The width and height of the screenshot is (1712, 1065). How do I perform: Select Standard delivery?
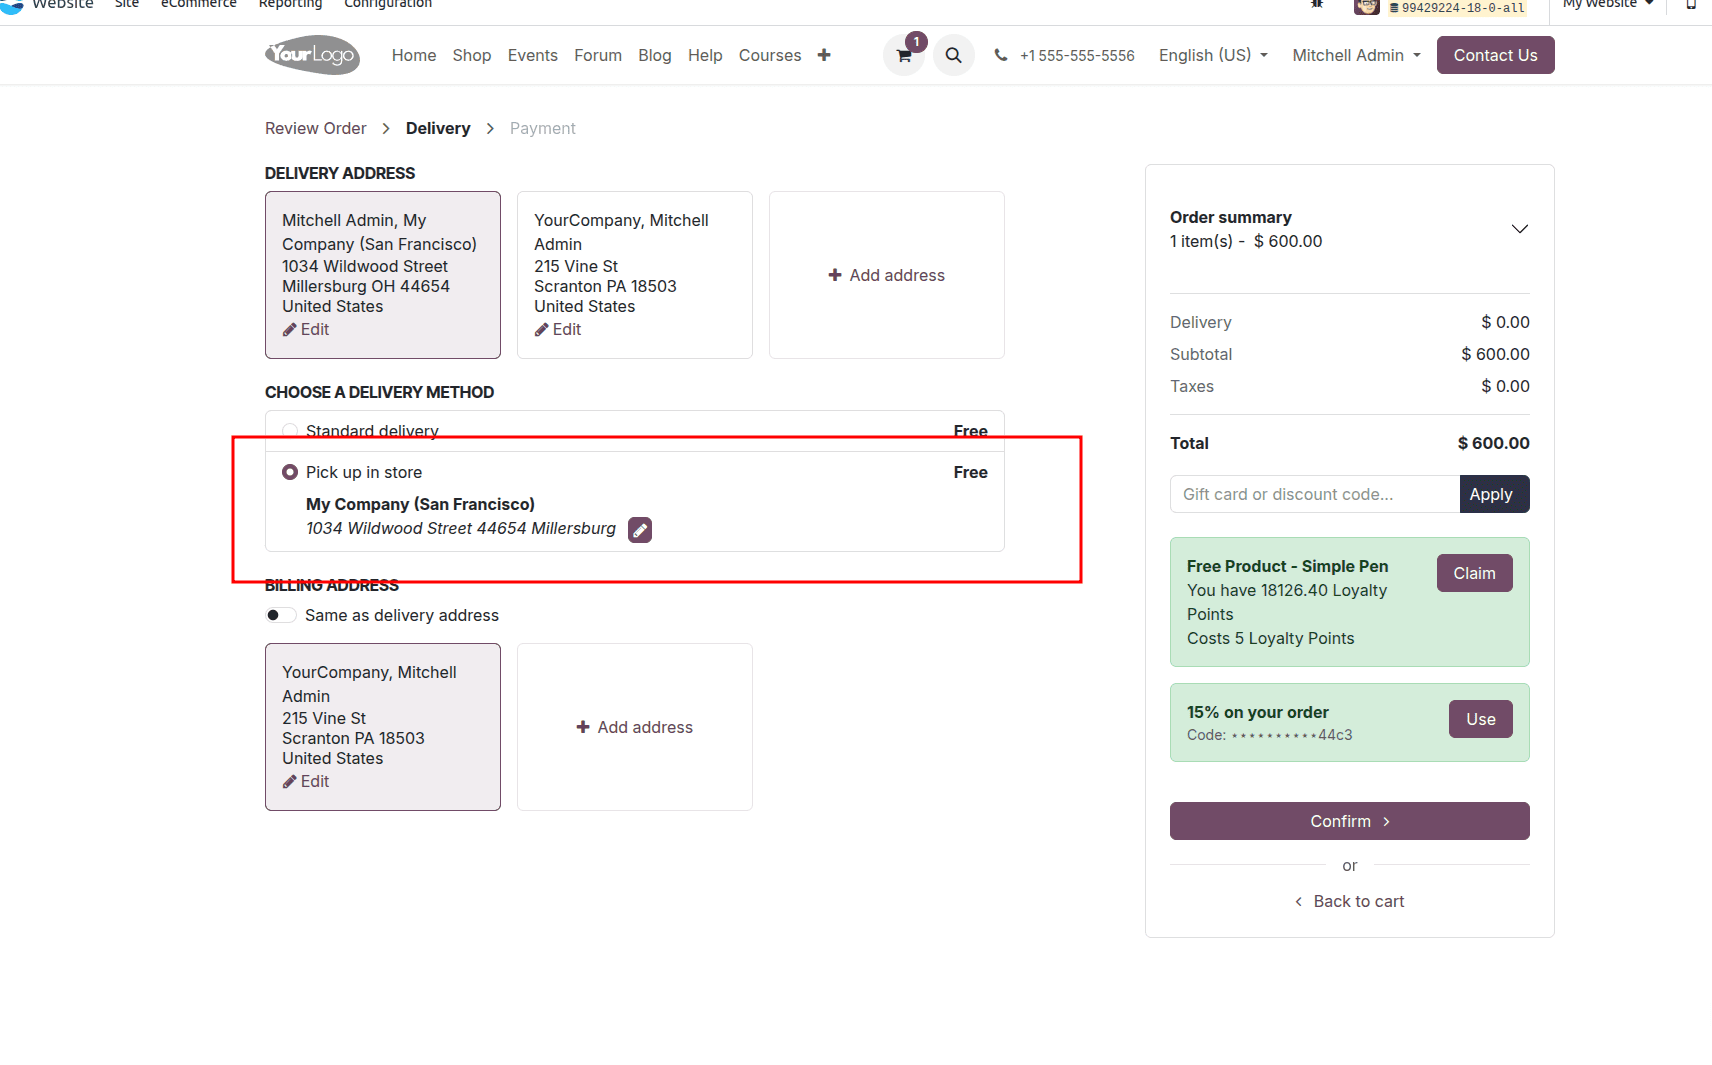pyautogui.click(x=290, y=430)
